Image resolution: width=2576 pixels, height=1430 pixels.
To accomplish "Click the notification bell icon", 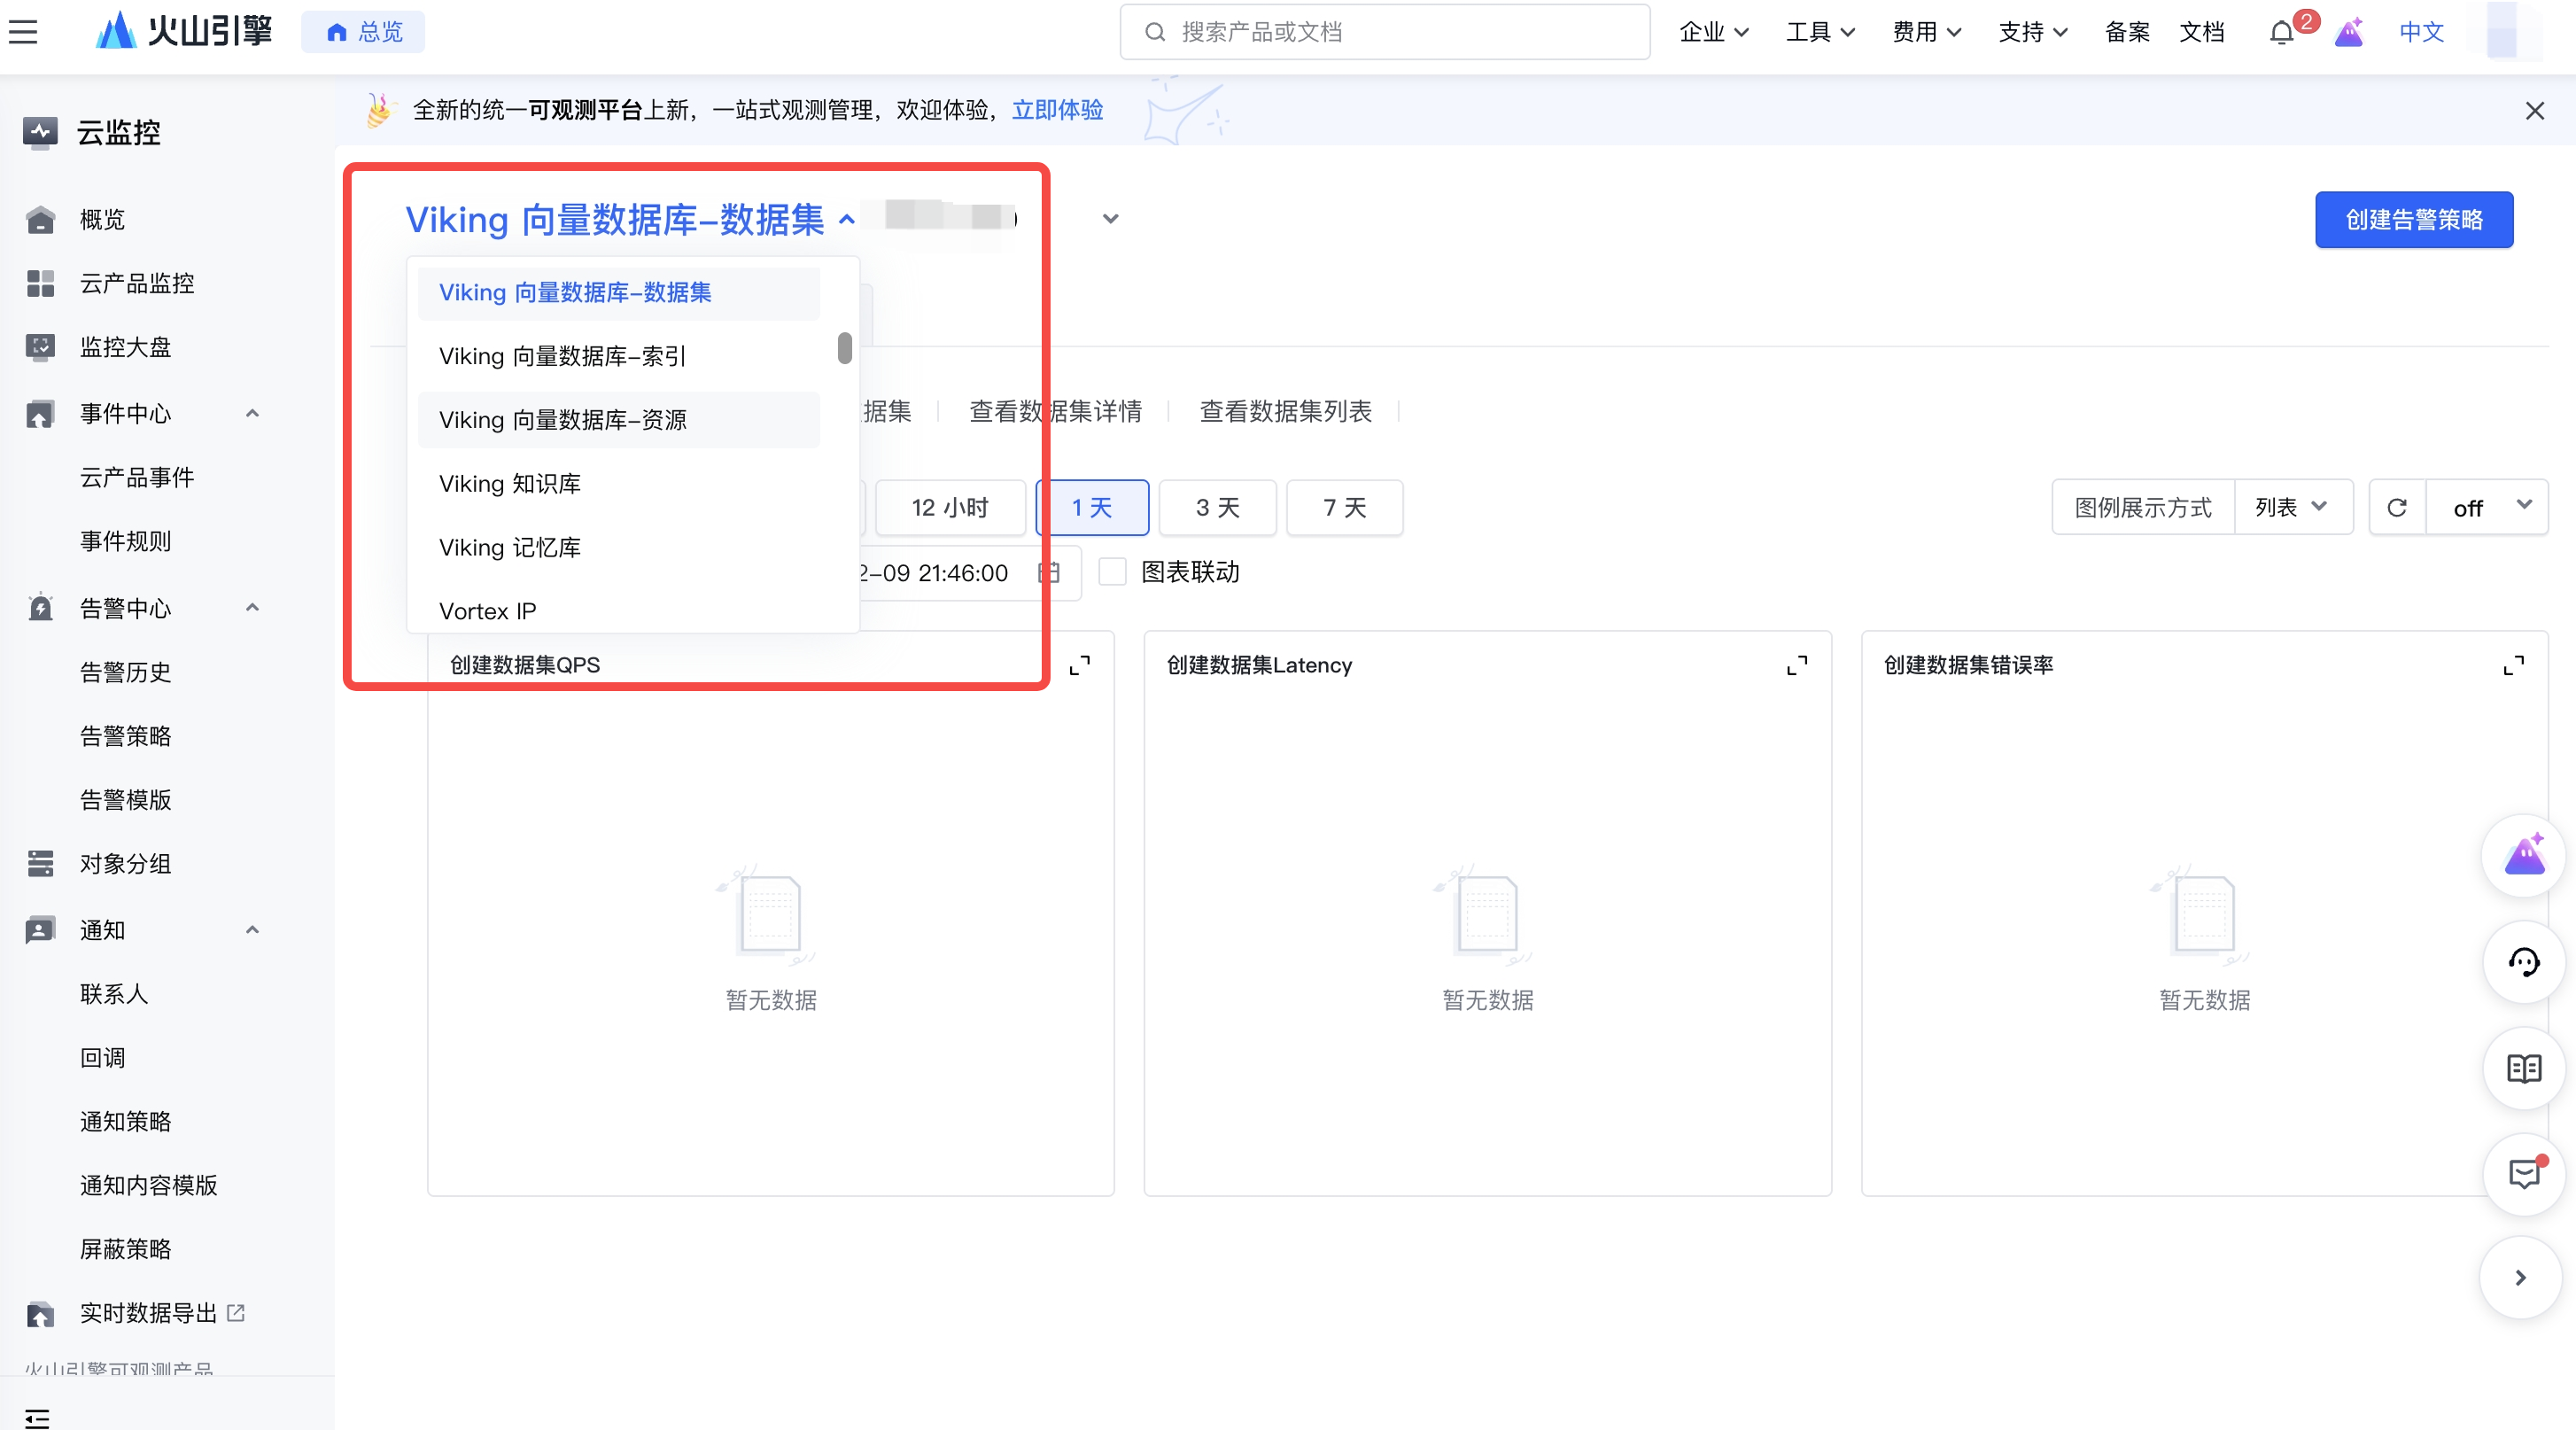I will click(2281, 33).
